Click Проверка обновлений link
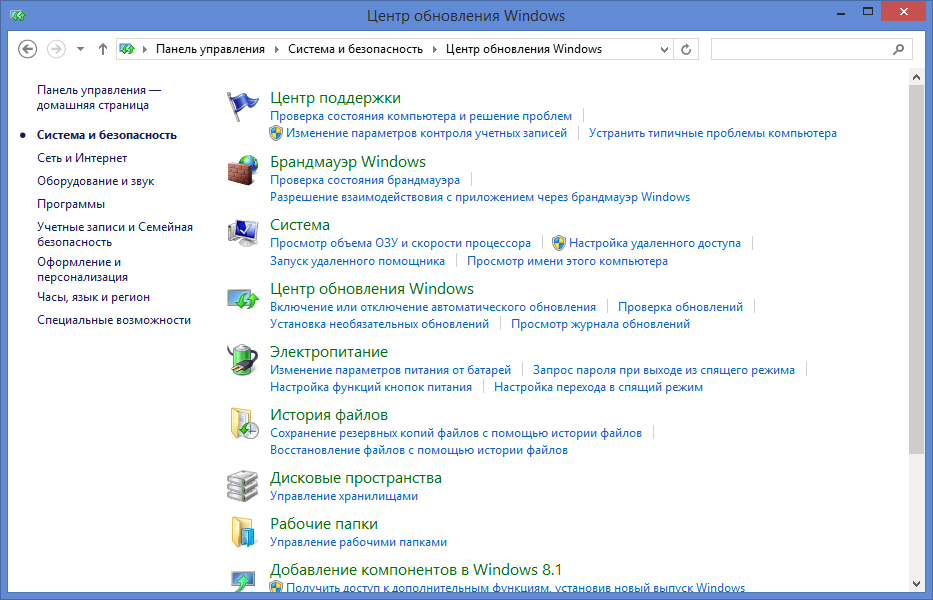 (x=680, y=307)
